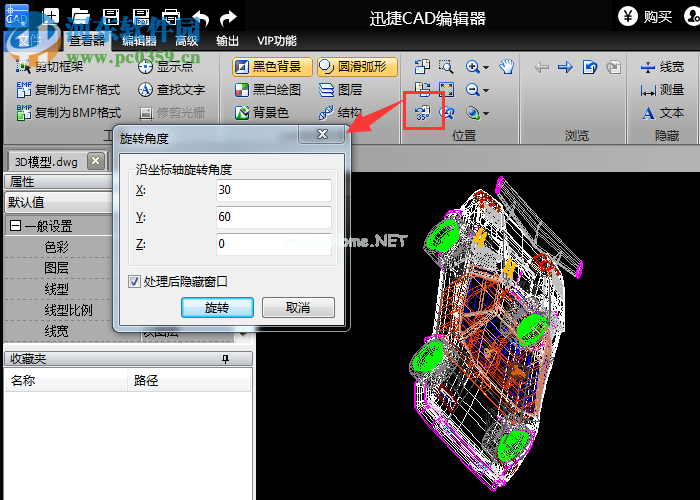Activate the pan hand tool

pyautogui.click(x=507, y=67)
